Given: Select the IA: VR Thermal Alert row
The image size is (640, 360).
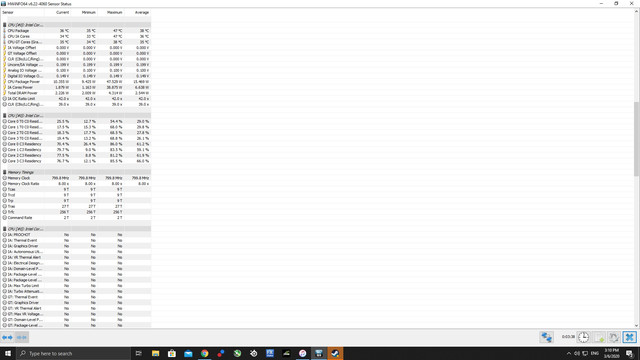Looking at the screenshot, I should (x=76, y=257).
